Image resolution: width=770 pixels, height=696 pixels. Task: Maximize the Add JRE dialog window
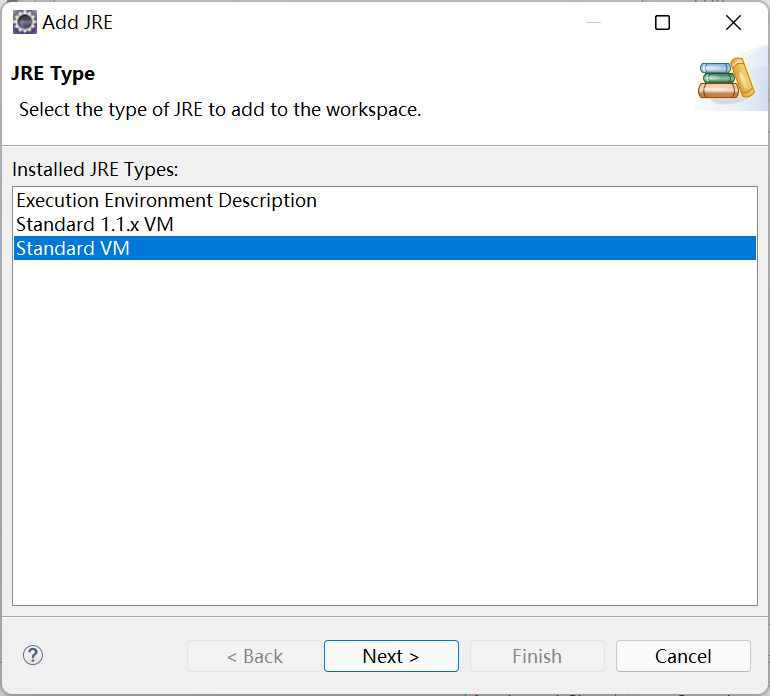point(662,23)
